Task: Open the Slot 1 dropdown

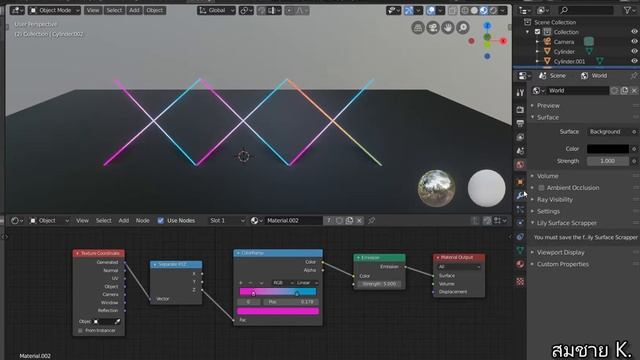Action: pos(227,221)
